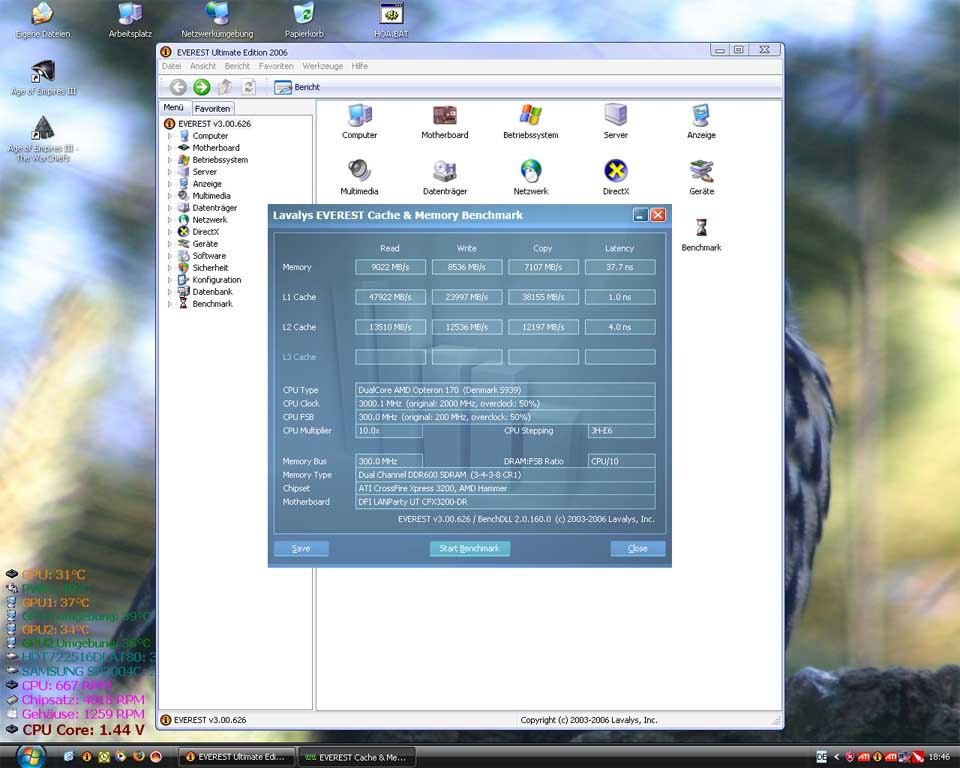Go forward with the green arrow button
The height and width of the screenshot is (768, 960).
point(201,88)
